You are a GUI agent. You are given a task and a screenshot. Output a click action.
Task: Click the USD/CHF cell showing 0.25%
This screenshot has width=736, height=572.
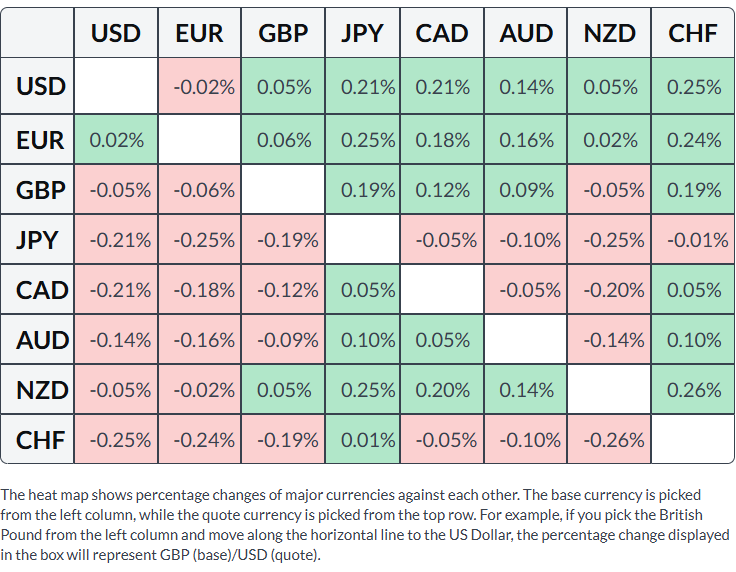click(x=693, y=86)
